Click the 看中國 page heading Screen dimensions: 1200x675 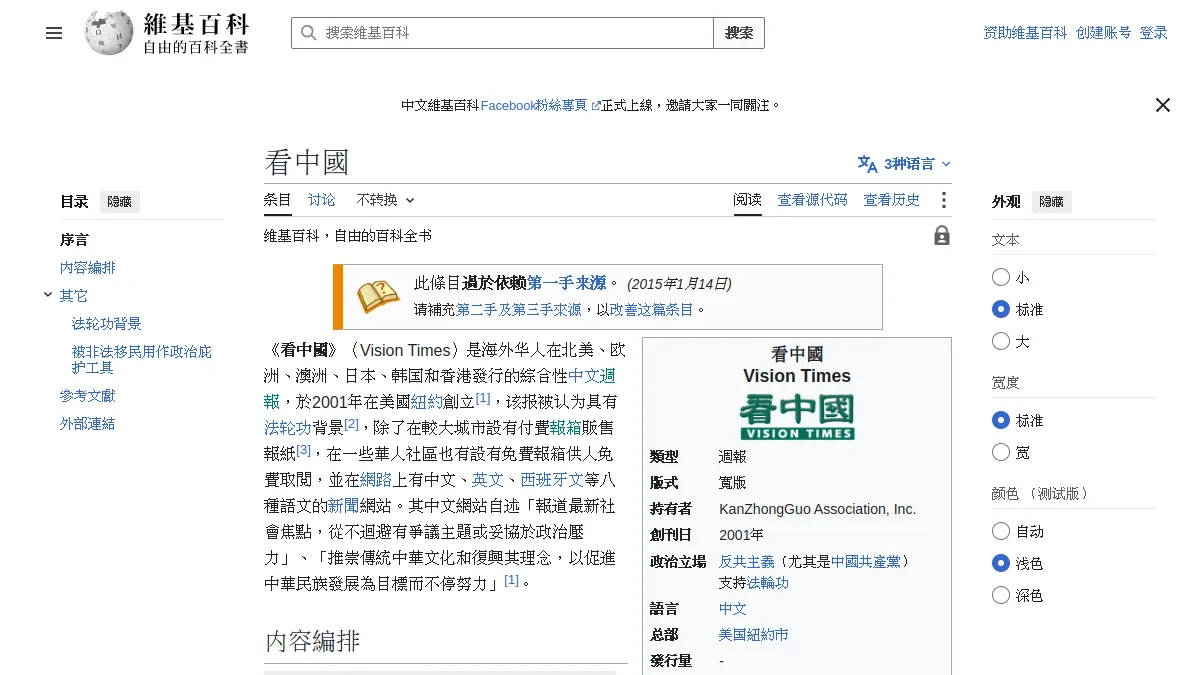tap(306, 163)
